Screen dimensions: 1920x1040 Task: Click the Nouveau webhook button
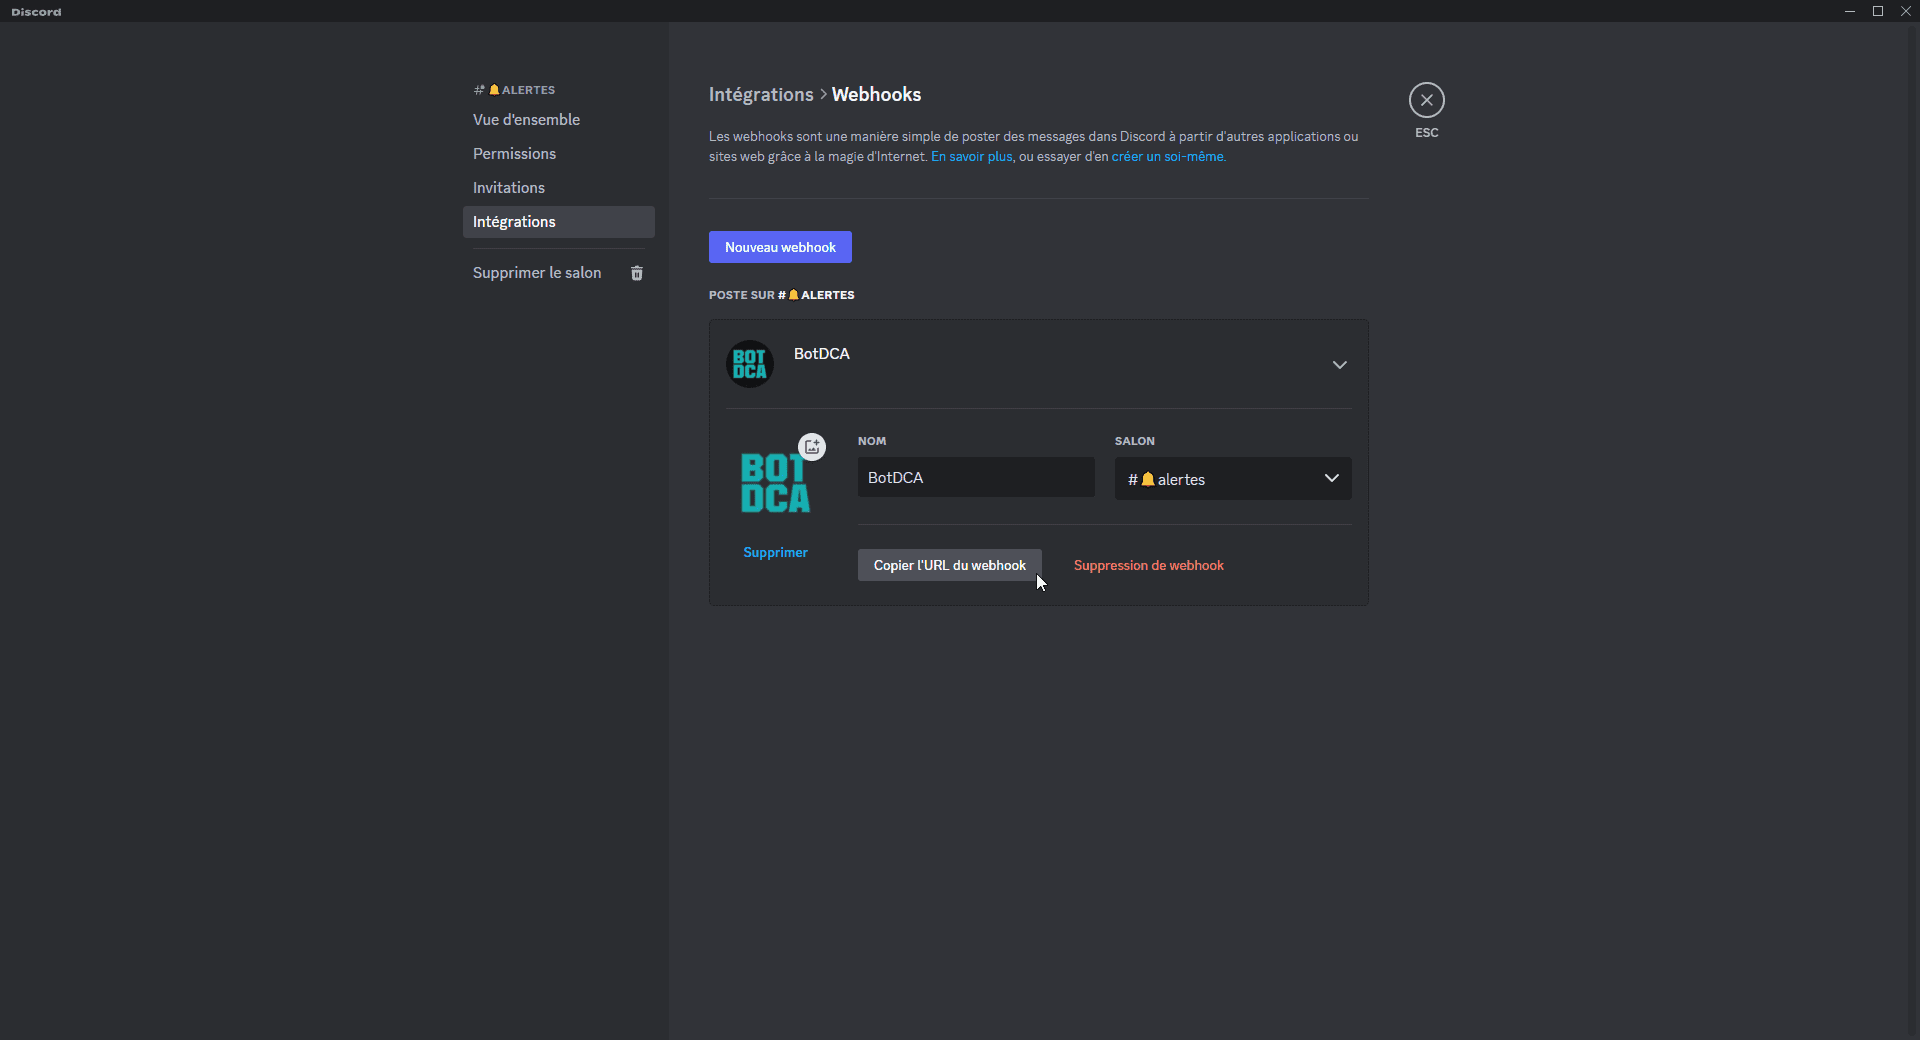coord(780,247)
